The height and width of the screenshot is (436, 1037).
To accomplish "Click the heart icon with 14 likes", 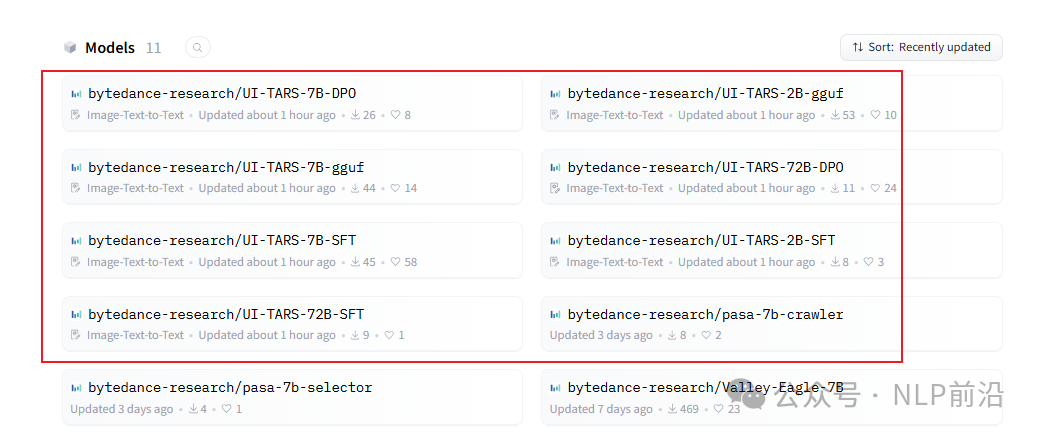I will click(x=395, y=189).
